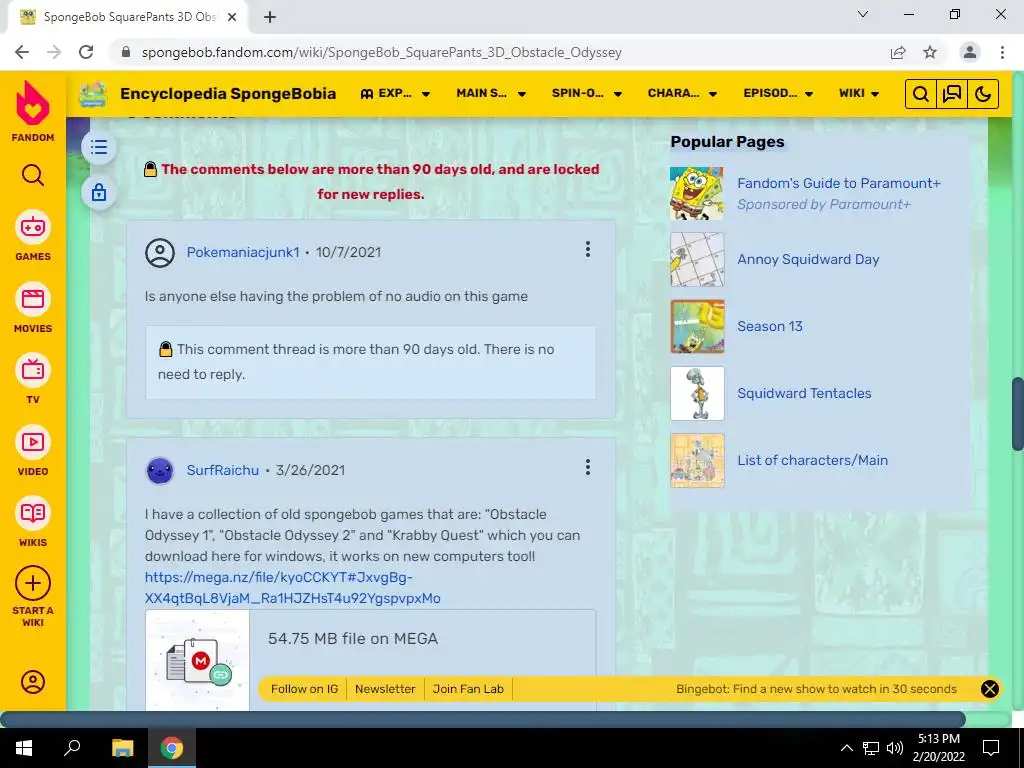Open Pokemaniacjunk1 user profile link
This screenshot has width=1024, height=768.
pos(243,252)
